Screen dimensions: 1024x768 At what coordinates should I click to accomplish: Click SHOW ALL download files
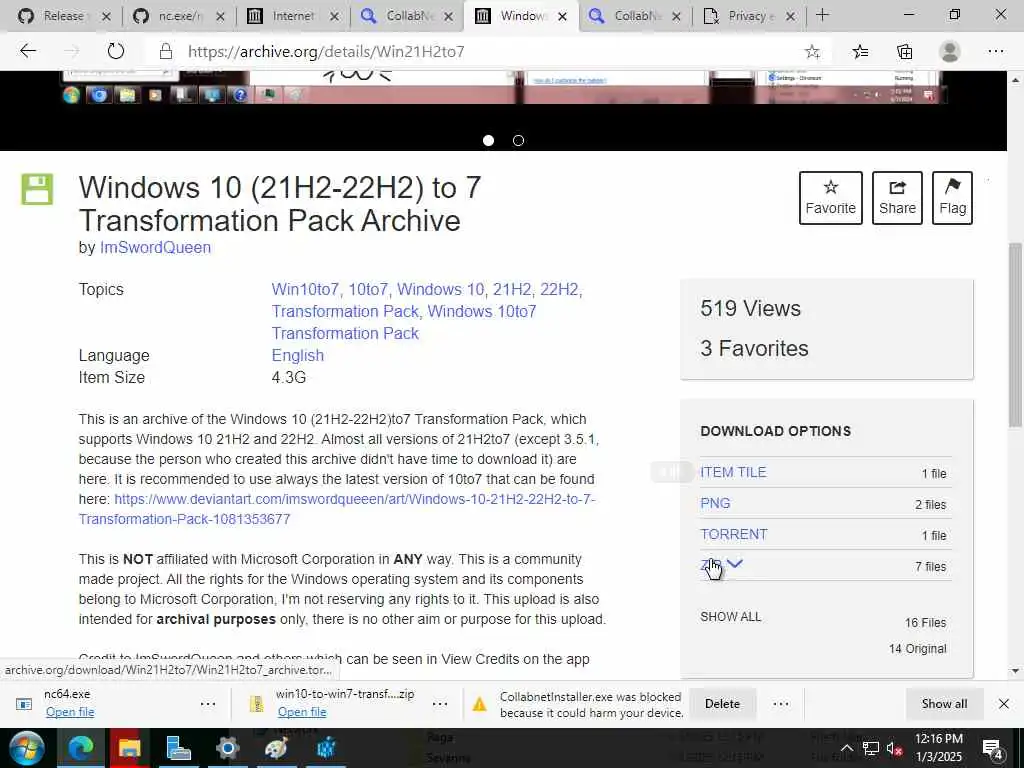tap(730, 616)
